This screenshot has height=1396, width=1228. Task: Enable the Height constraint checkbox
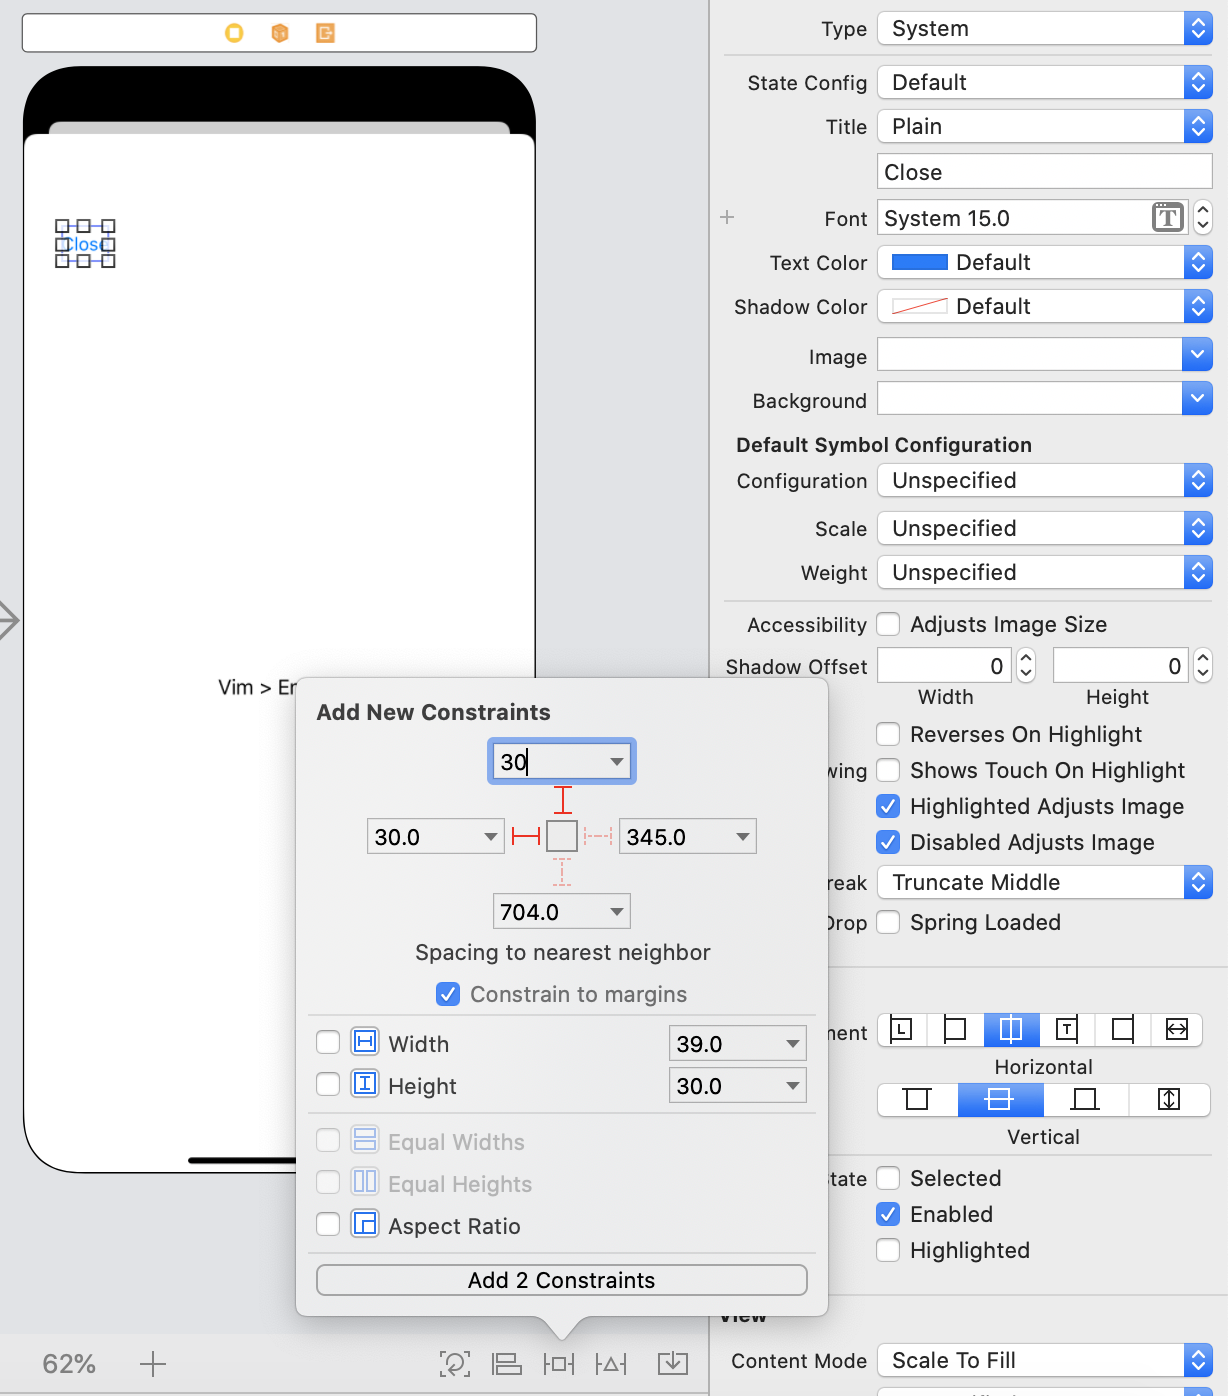(x=328, y=1084)
